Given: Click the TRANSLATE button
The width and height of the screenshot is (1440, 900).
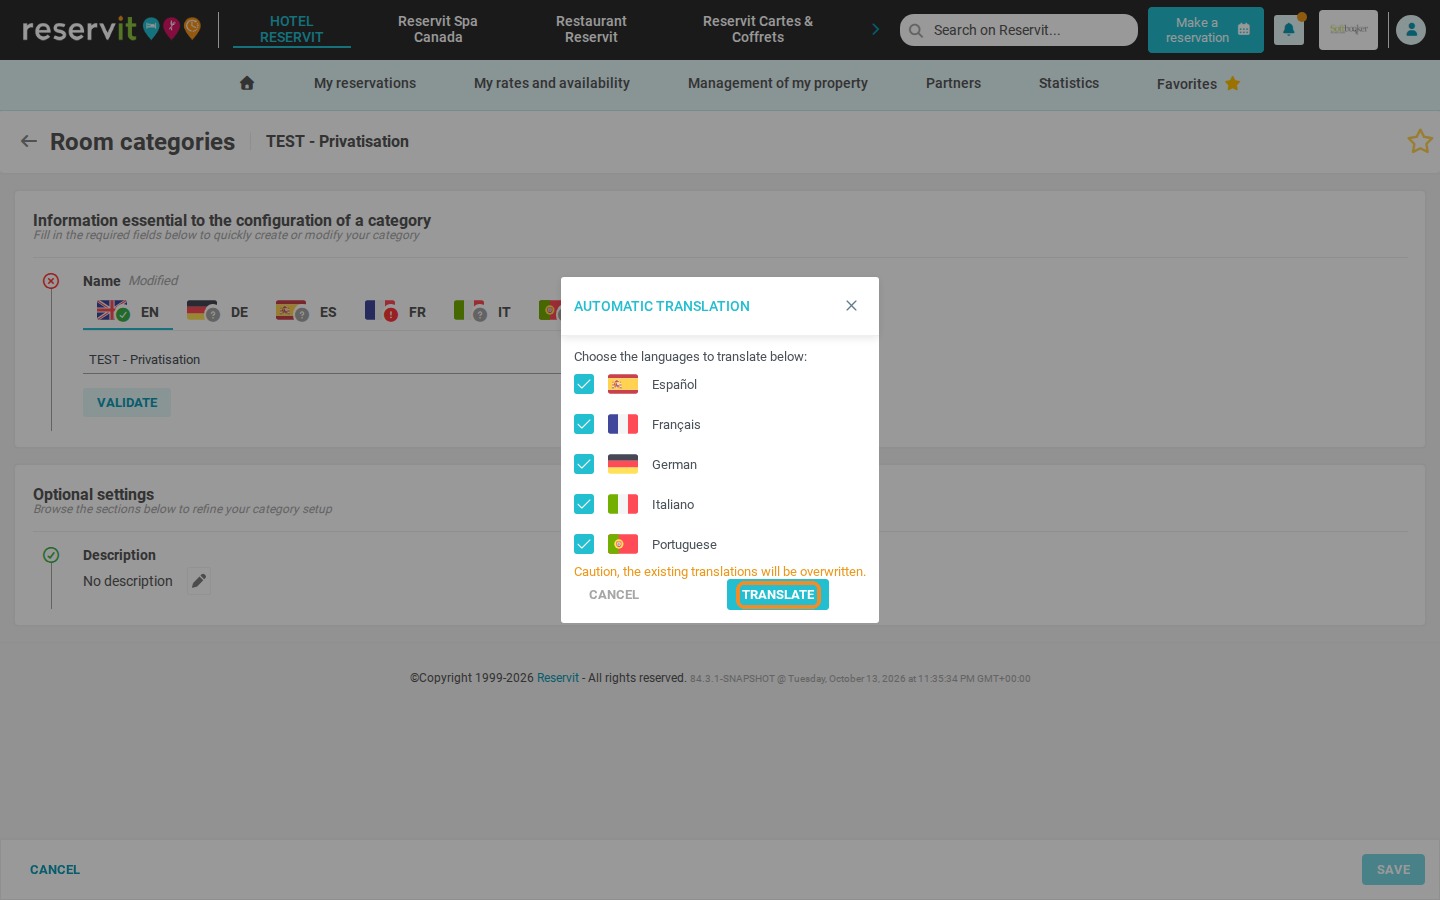Looking at the screenshot, I should pyautogui.click(x=778, y=595).
